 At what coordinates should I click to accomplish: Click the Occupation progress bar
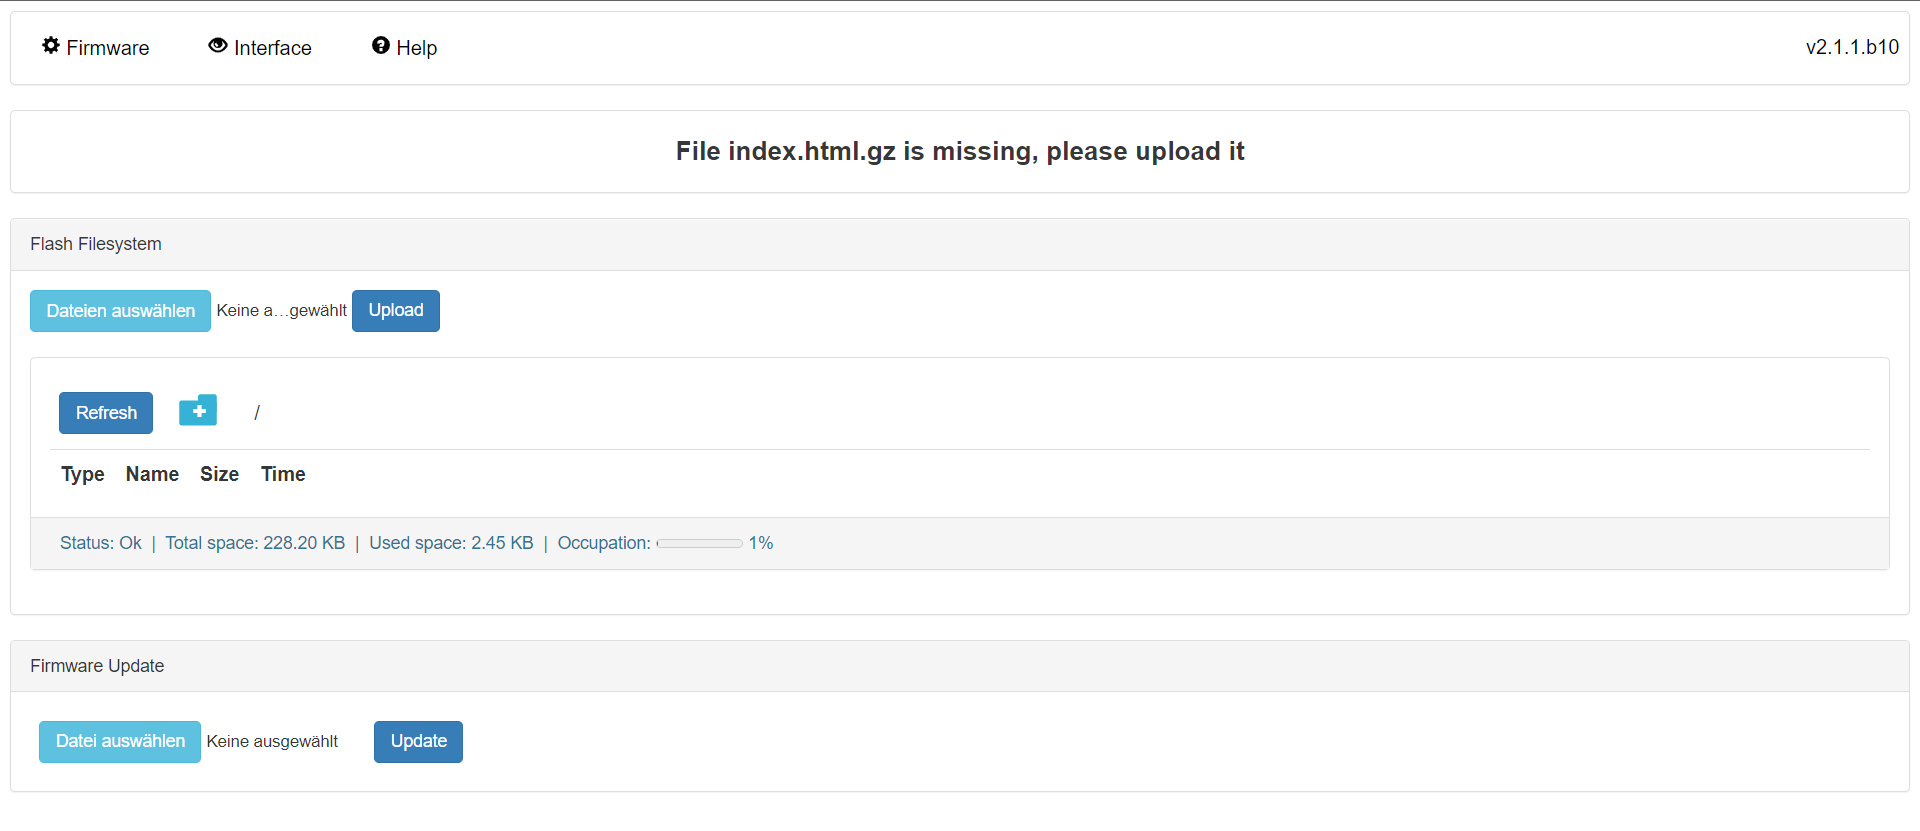click(x=699, y=543)
